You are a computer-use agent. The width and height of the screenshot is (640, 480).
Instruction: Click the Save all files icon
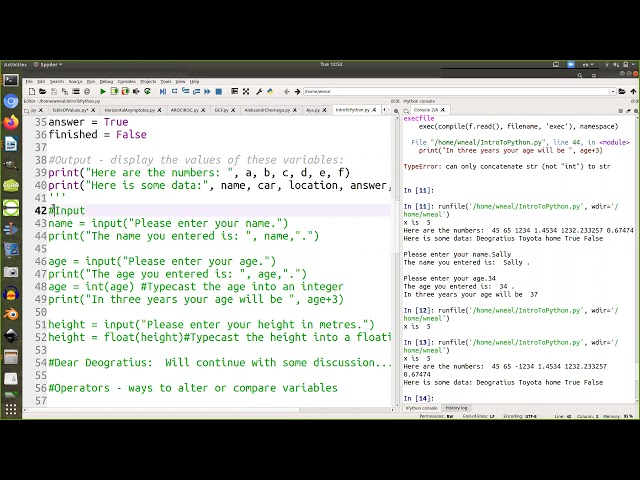pos(64,91)
